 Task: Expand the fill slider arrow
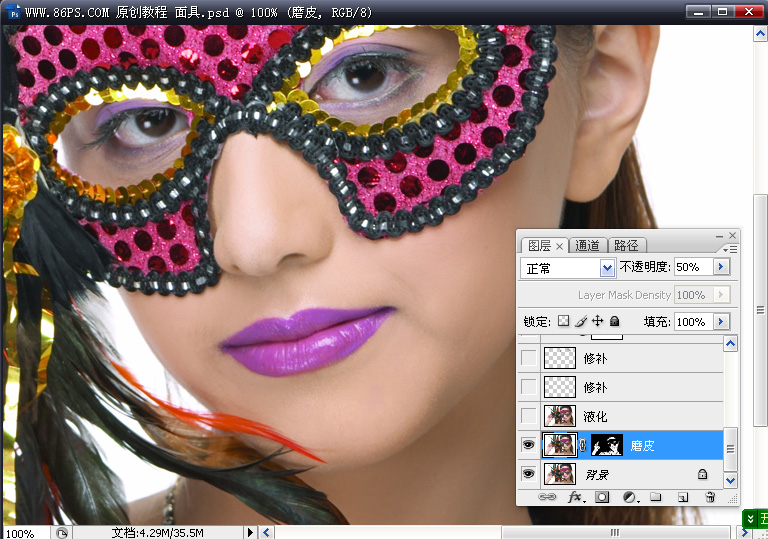(x=721, y=322)
